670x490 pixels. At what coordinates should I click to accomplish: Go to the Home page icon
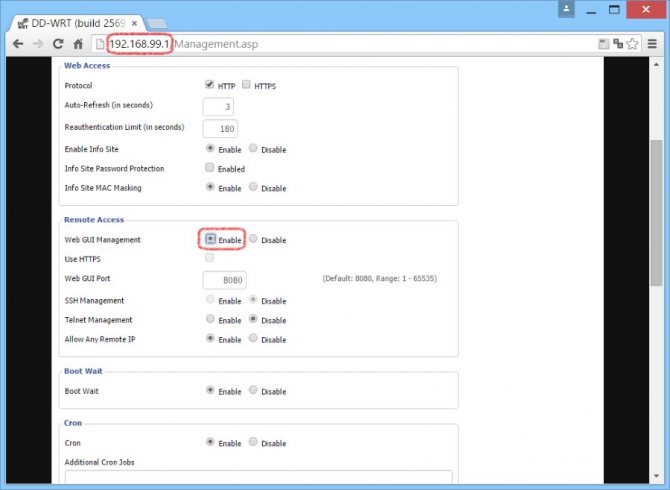(78, 44)
